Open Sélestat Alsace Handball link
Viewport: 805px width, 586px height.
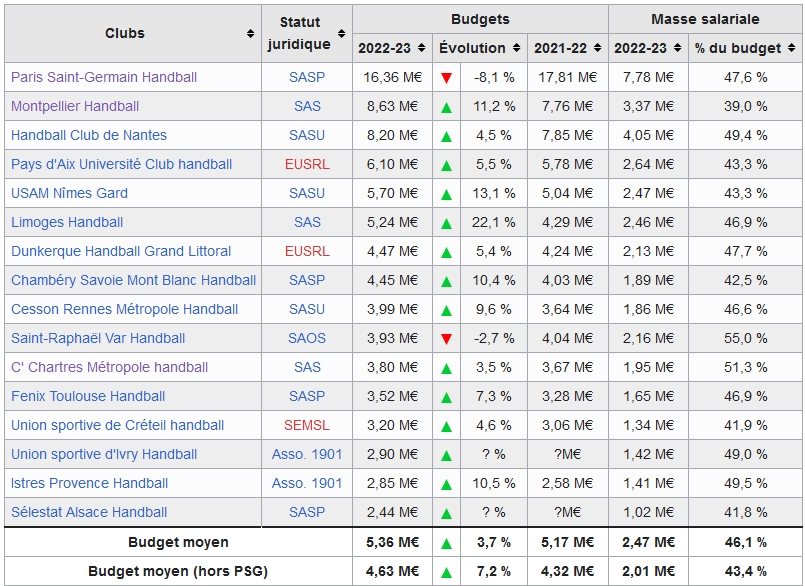[x=89, y=512]
